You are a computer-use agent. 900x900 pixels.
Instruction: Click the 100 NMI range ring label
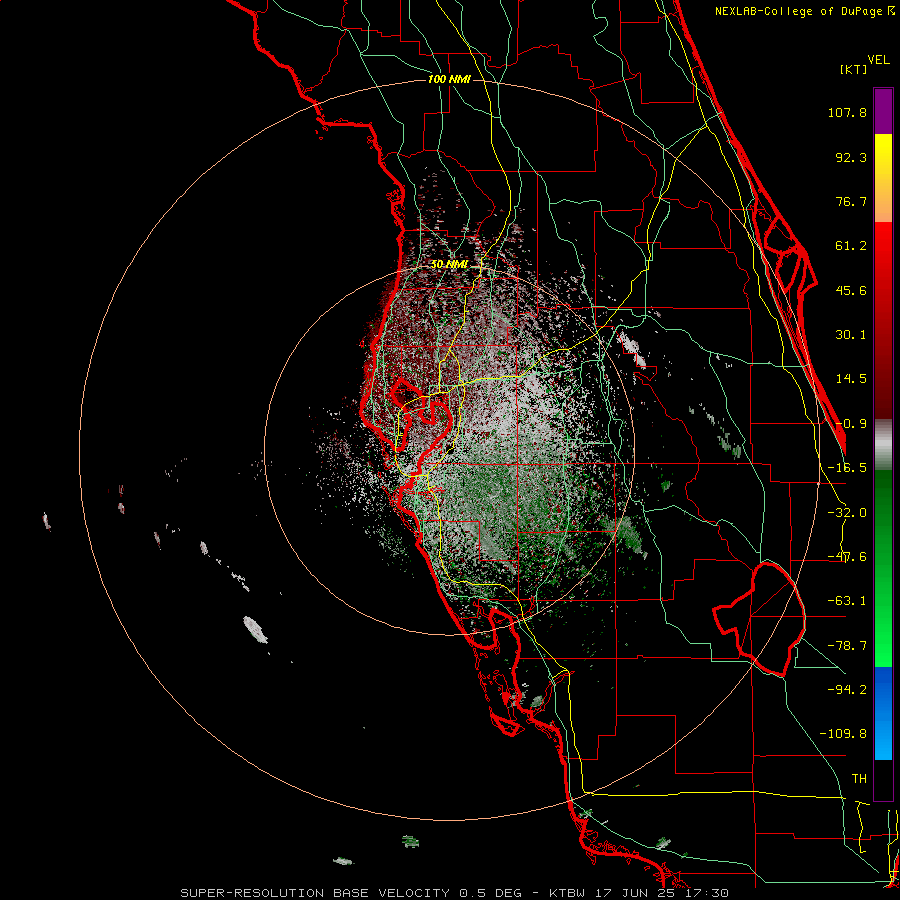tap(449, 79)
